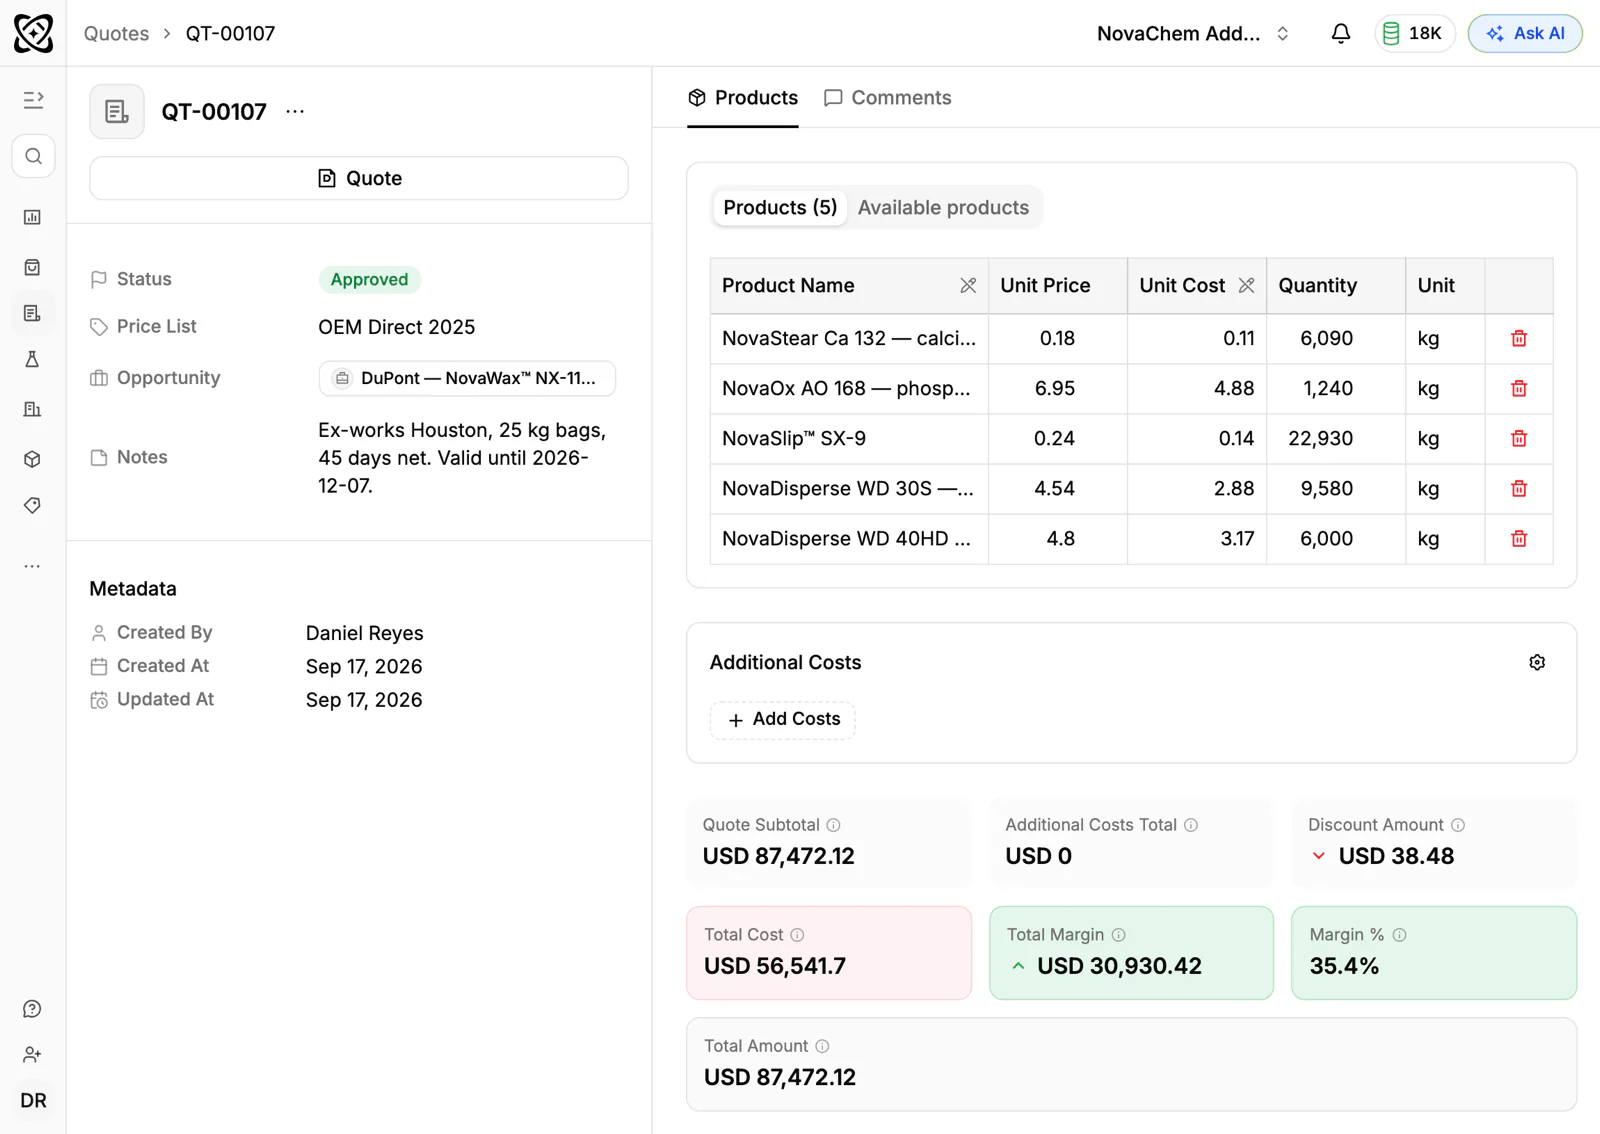Show more sidebar items ellipsis
The image size is (1600, 1134).
pyautogui.click(x=33, y=566)
